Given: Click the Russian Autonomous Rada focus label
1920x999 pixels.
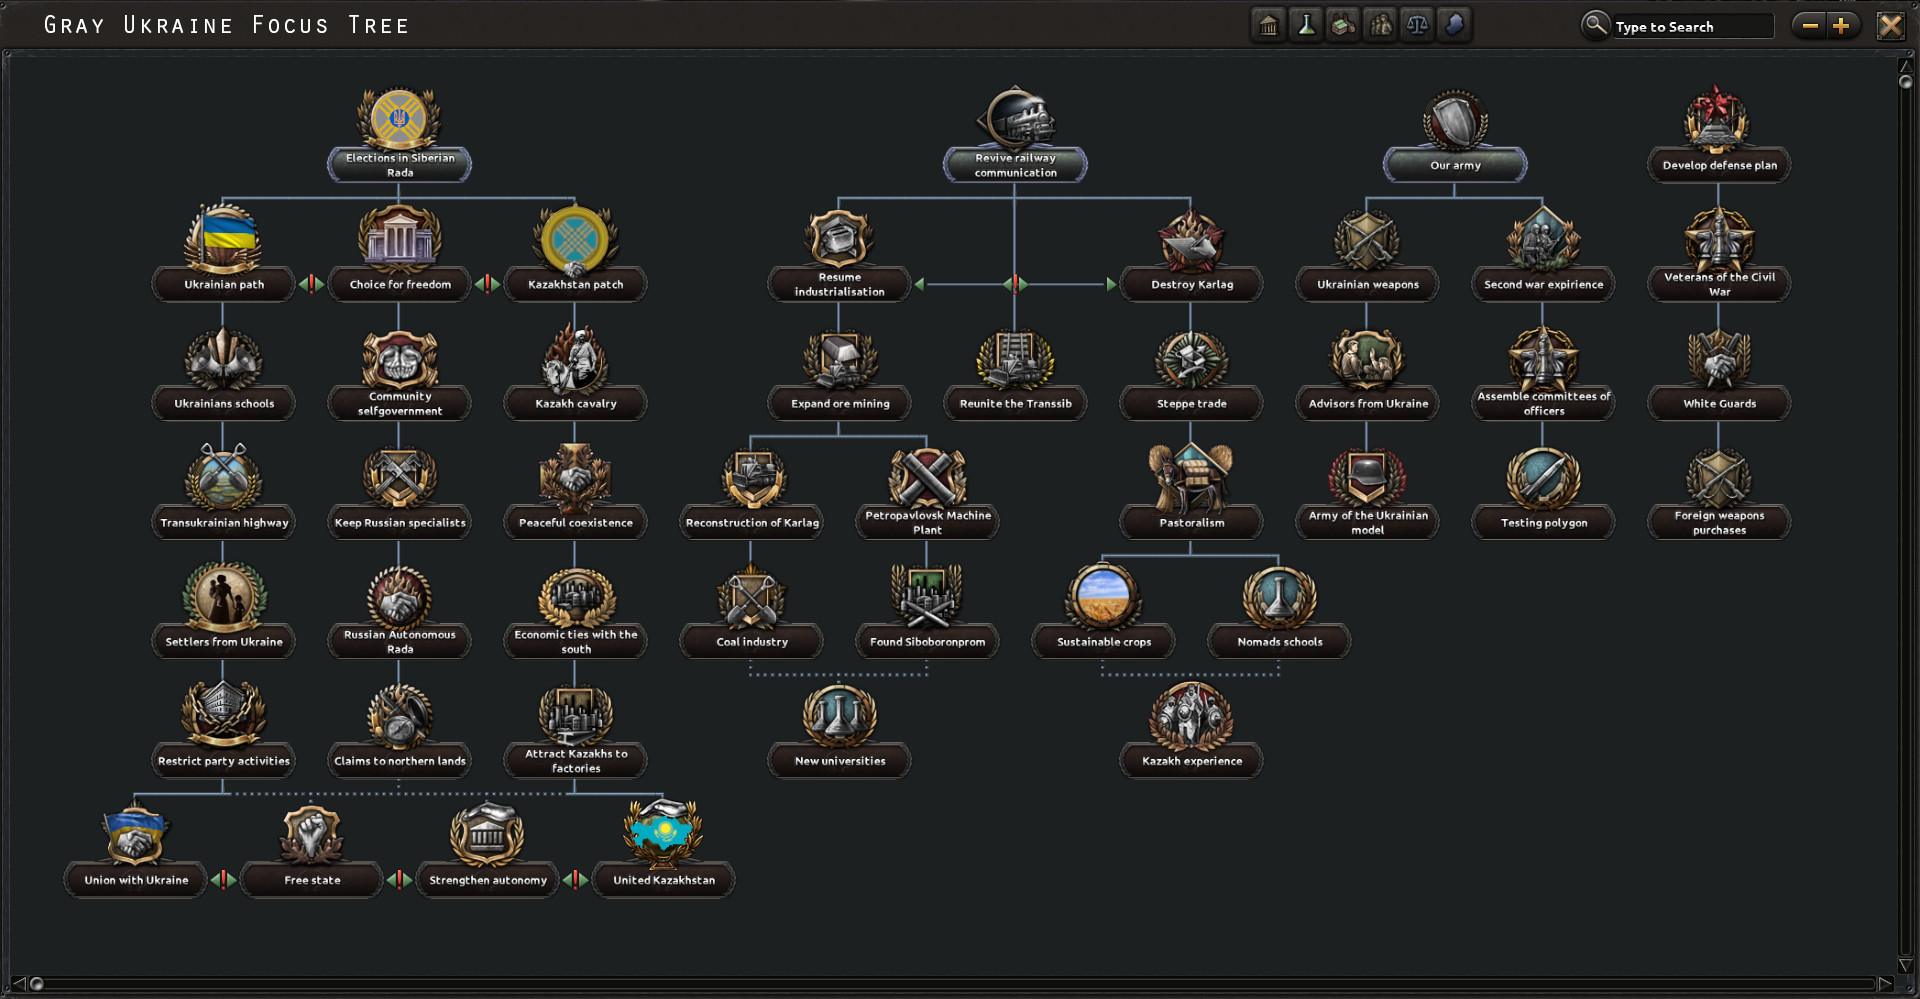Looking at the screenshot, I should coord(400,641).
